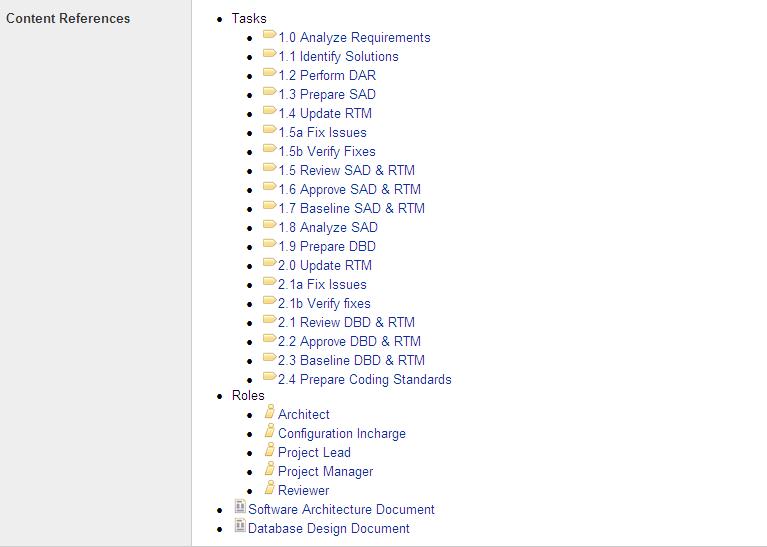Screen dimensions: 767x547
Task: Click task icon beside 2.4 Prepare Coding Standards
Action: [x=270, y=376]
